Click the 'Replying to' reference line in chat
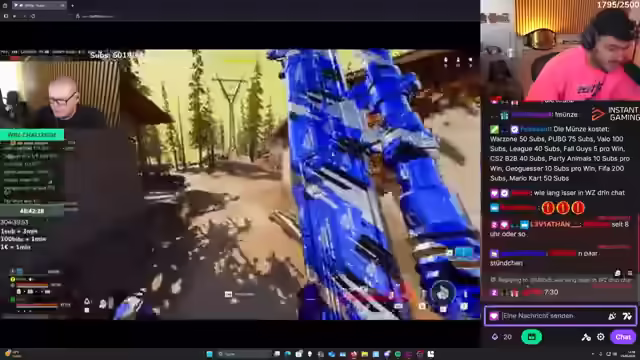The image size is (640, 360). [x=561, y=280]
